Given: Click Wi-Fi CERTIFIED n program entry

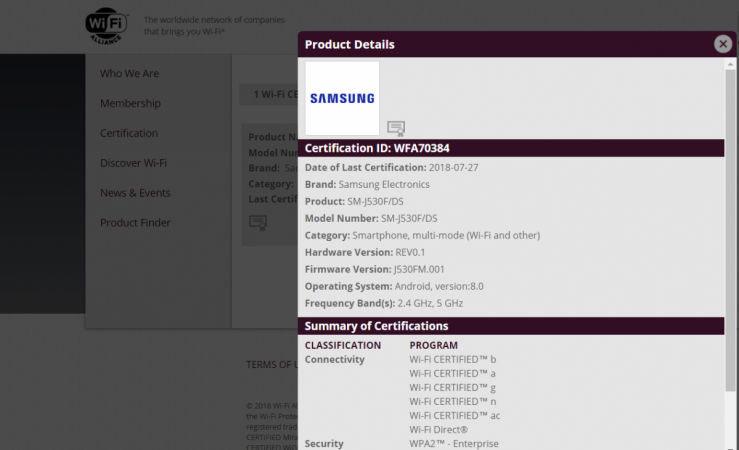Looking at the screenshot, I should [x=452, y=401].
